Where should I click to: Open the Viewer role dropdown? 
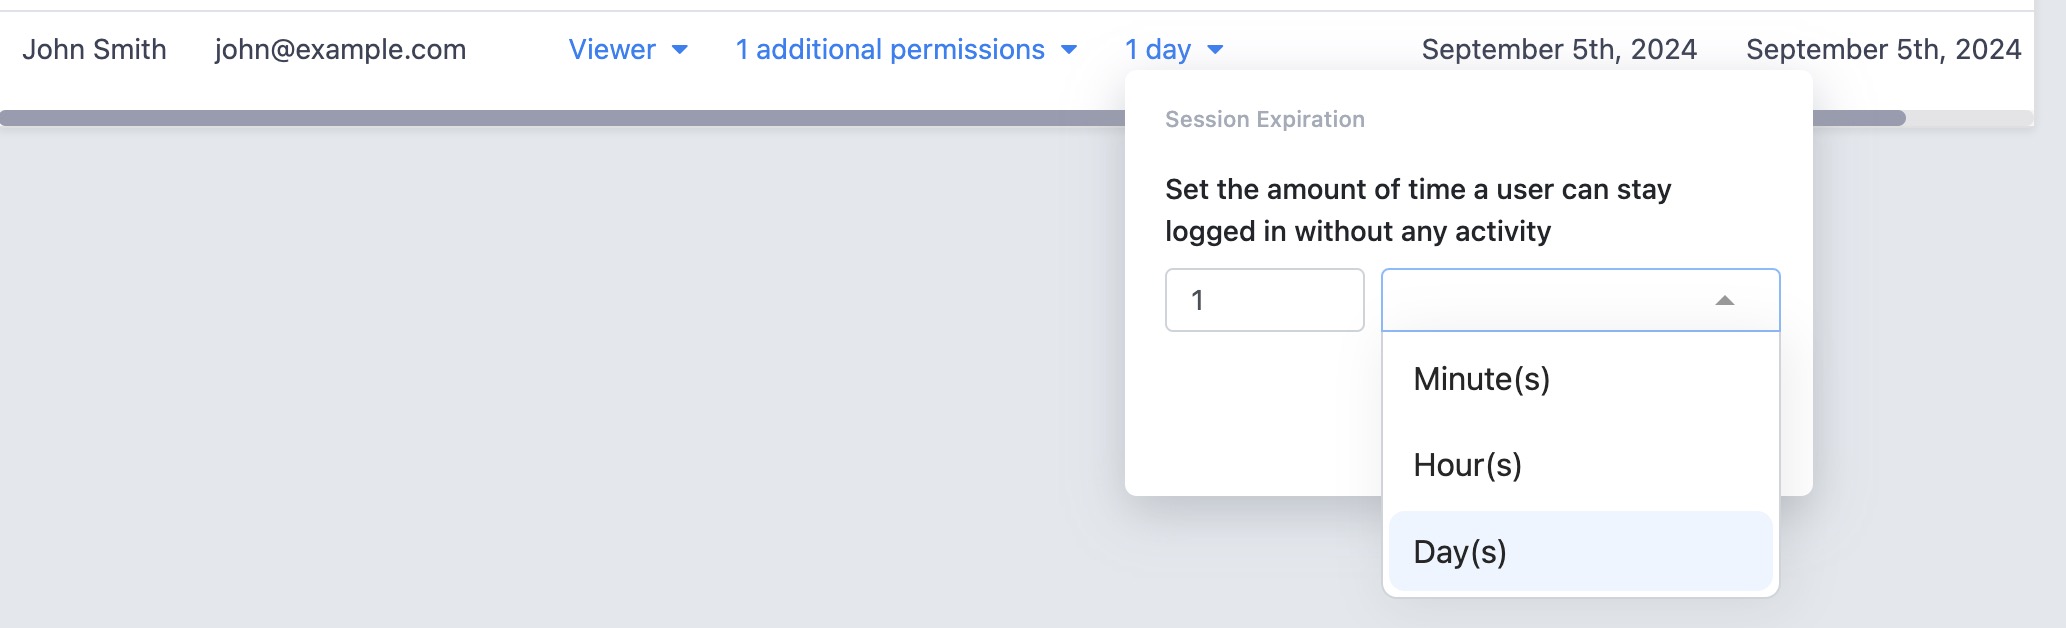pyautogui.click(x=628, y=49)
